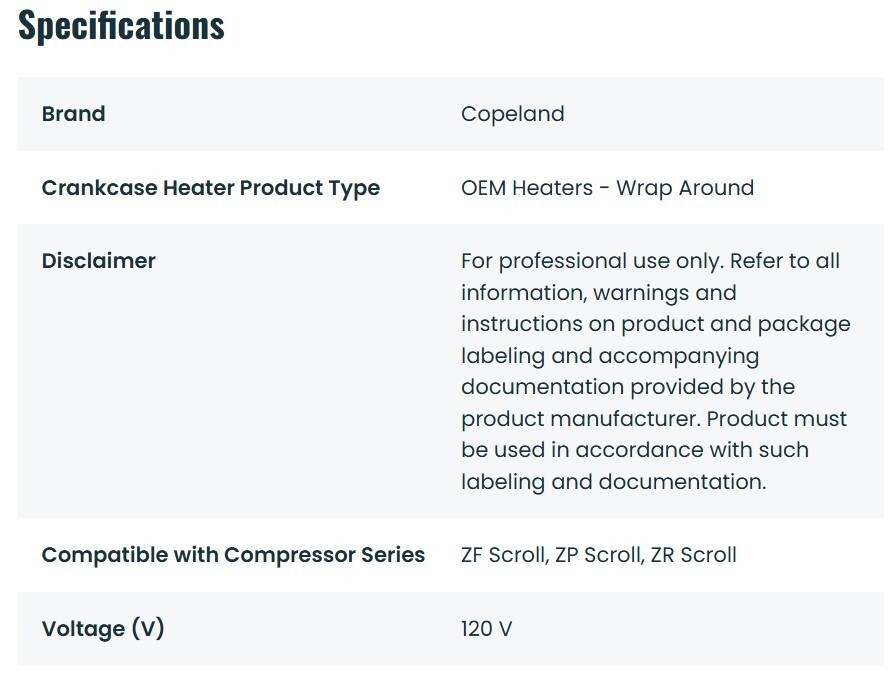
Task: Select Compatible with Compressor Series label
Action: point(233,555)
